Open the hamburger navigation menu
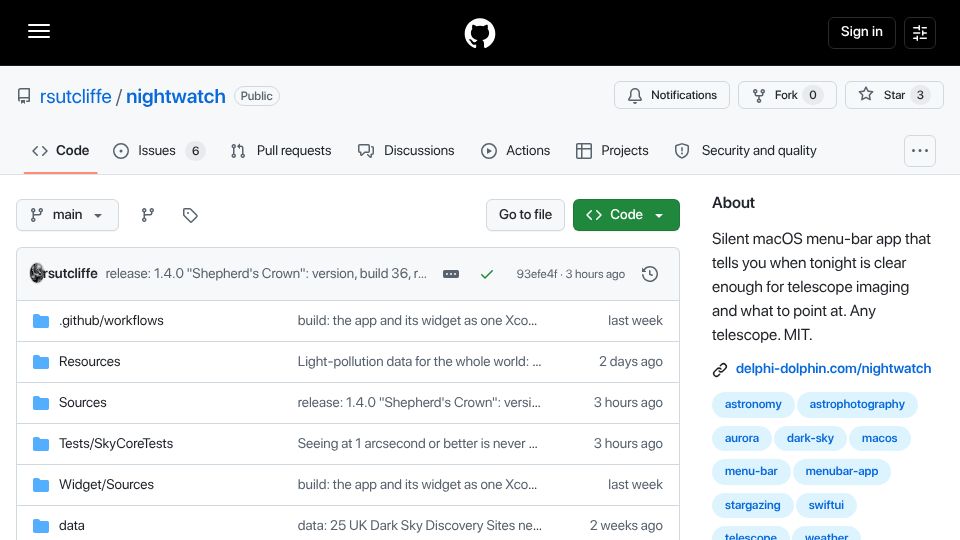Screen dimensions: 960x540 [x=39, y=32]
